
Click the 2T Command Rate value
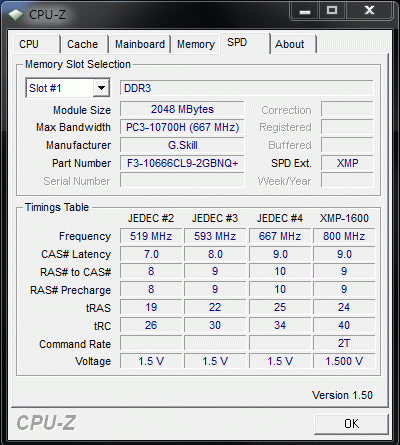(344, 343)
